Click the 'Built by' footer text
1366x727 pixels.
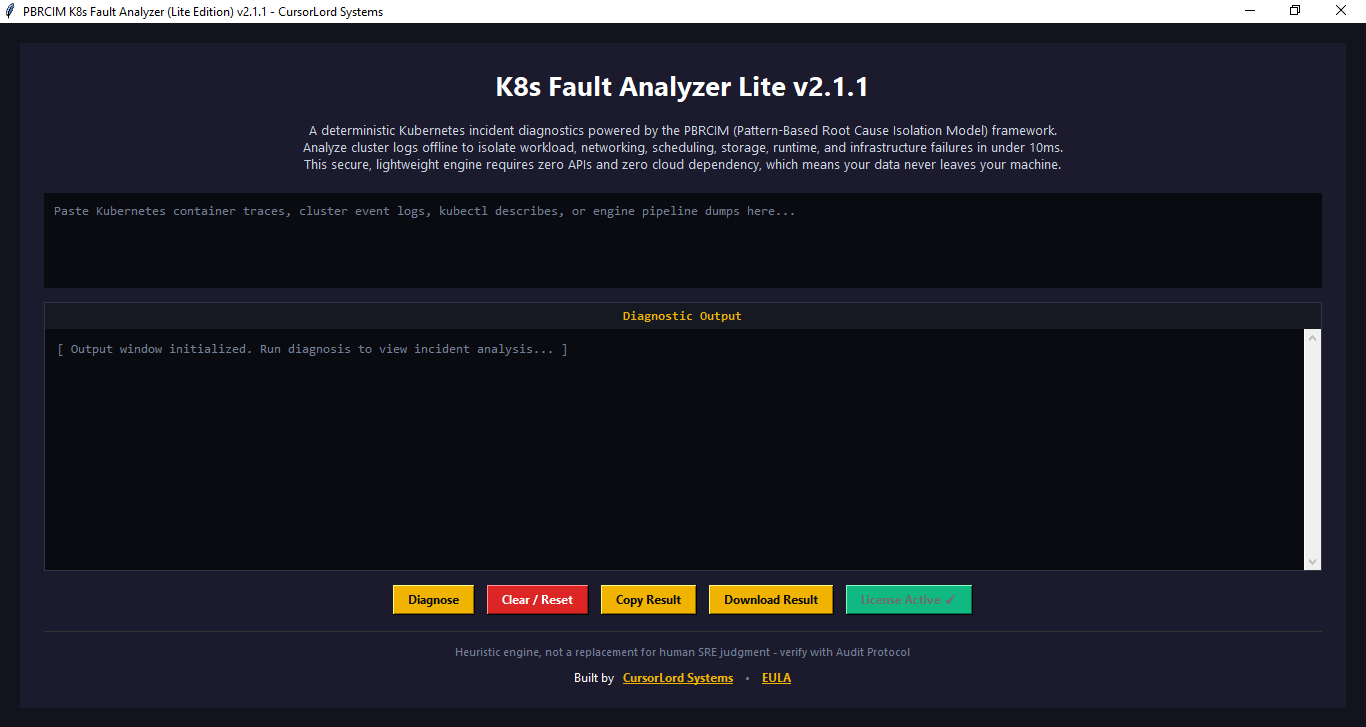click(x=594, y=678)
